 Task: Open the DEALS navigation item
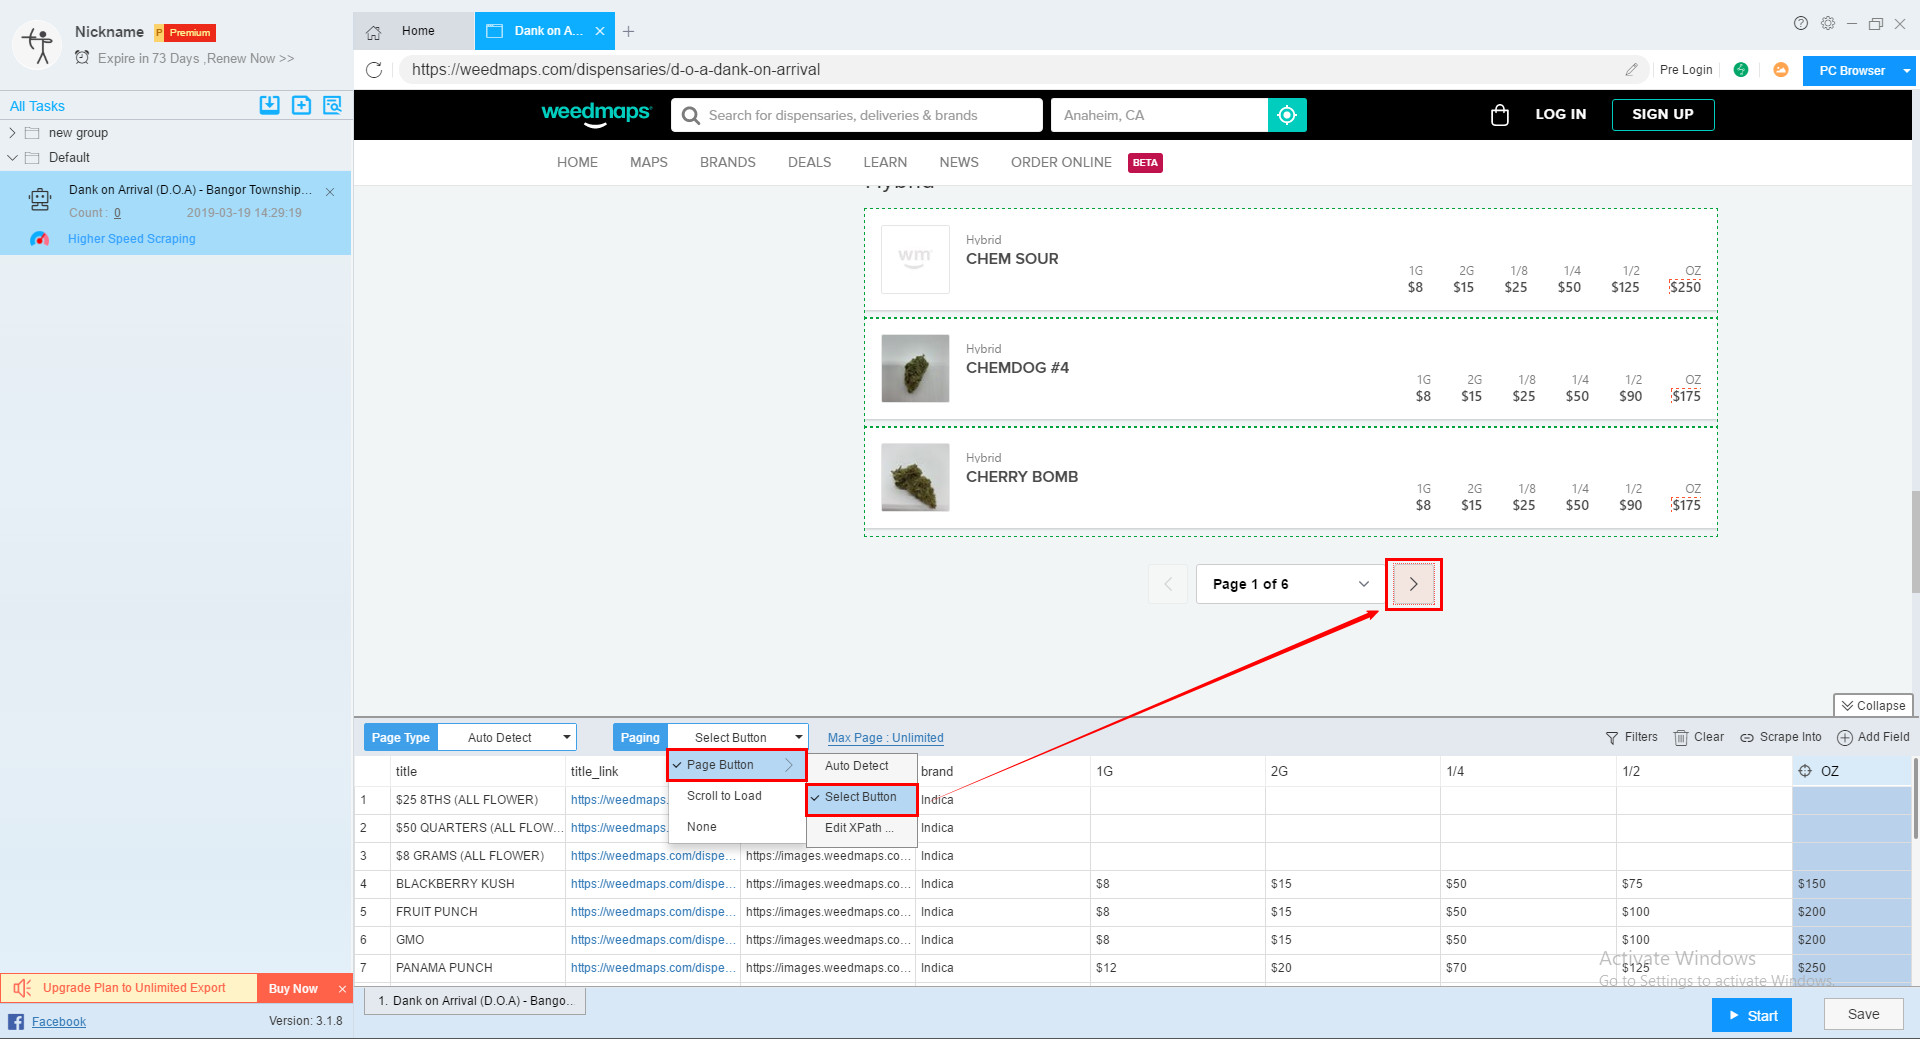(x=809, y=162)
